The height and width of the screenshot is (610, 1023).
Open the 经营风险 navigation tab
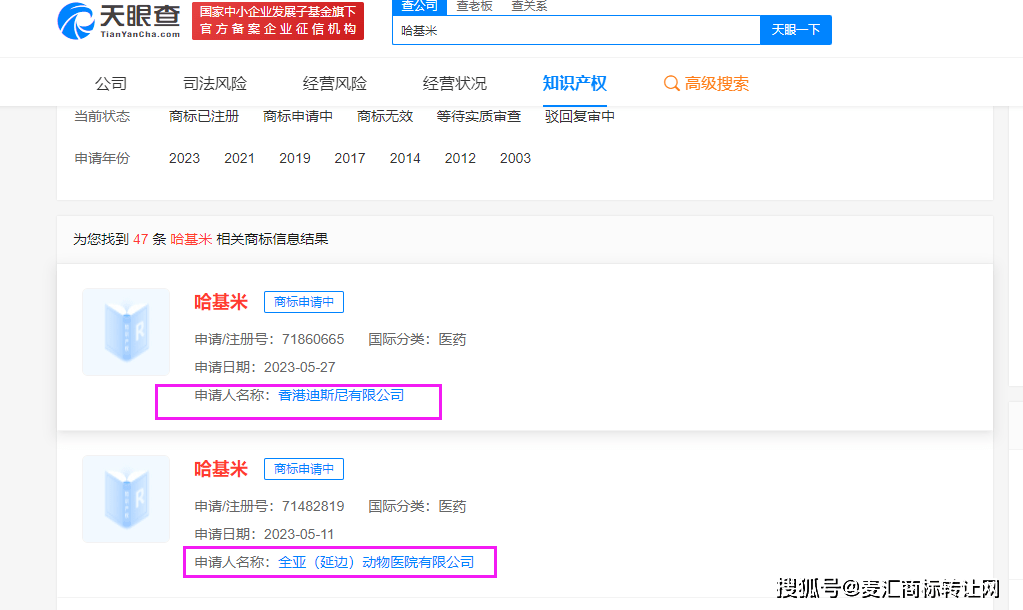[335, 84]
